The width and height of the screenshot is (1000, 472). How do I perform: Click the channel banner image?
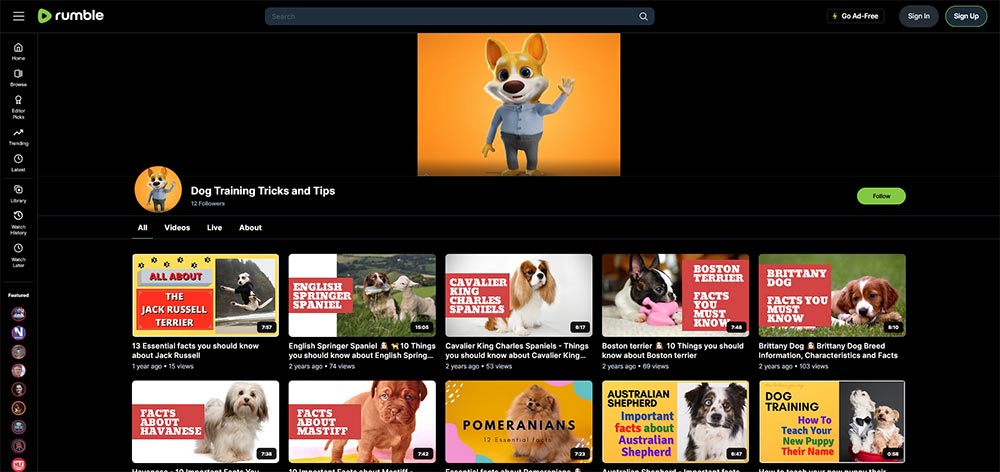point(518,105)
